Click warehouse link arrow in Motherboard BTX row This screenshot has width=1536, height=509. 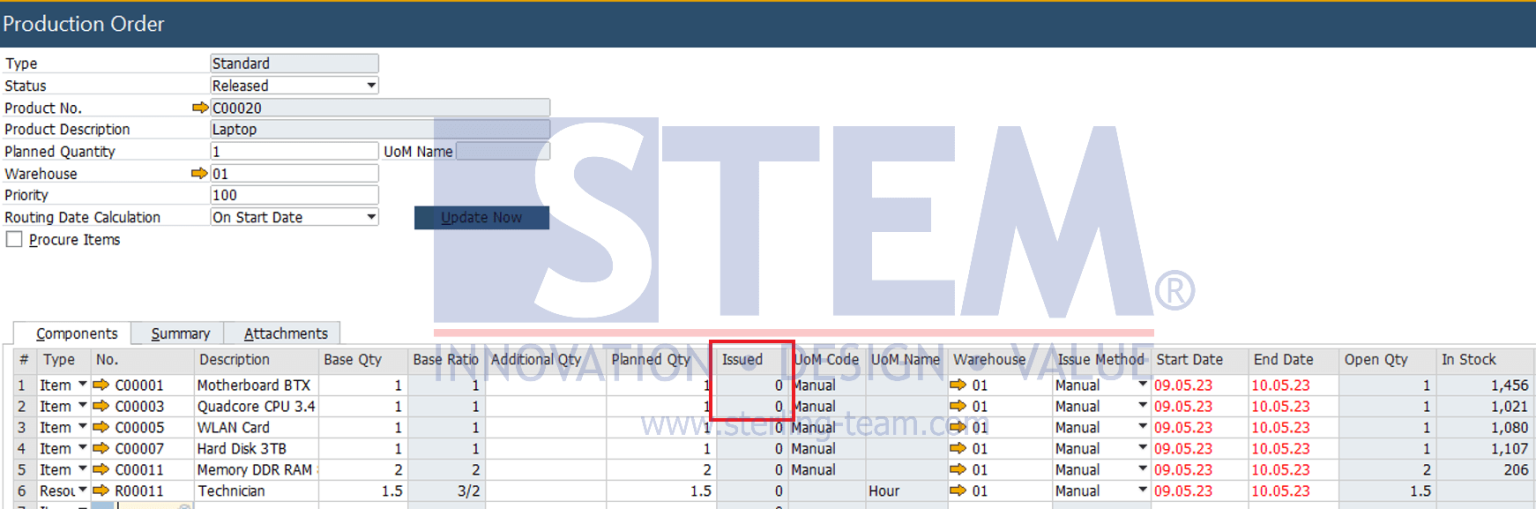pyautogui.click(x=958, y=386)
